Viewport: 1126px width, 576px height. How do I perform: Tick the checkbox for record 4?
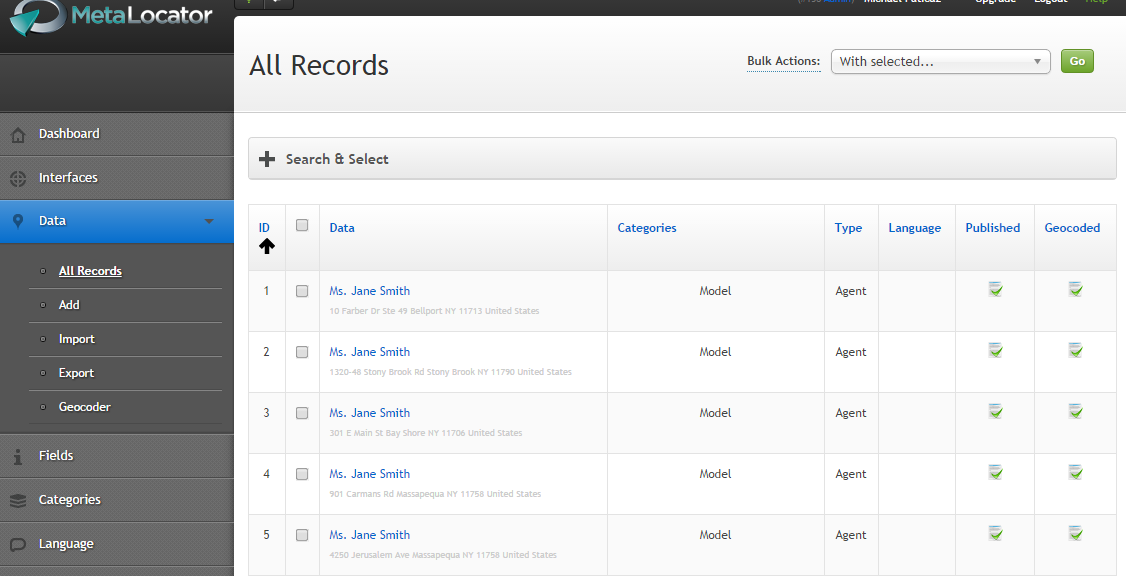[302, 474]
